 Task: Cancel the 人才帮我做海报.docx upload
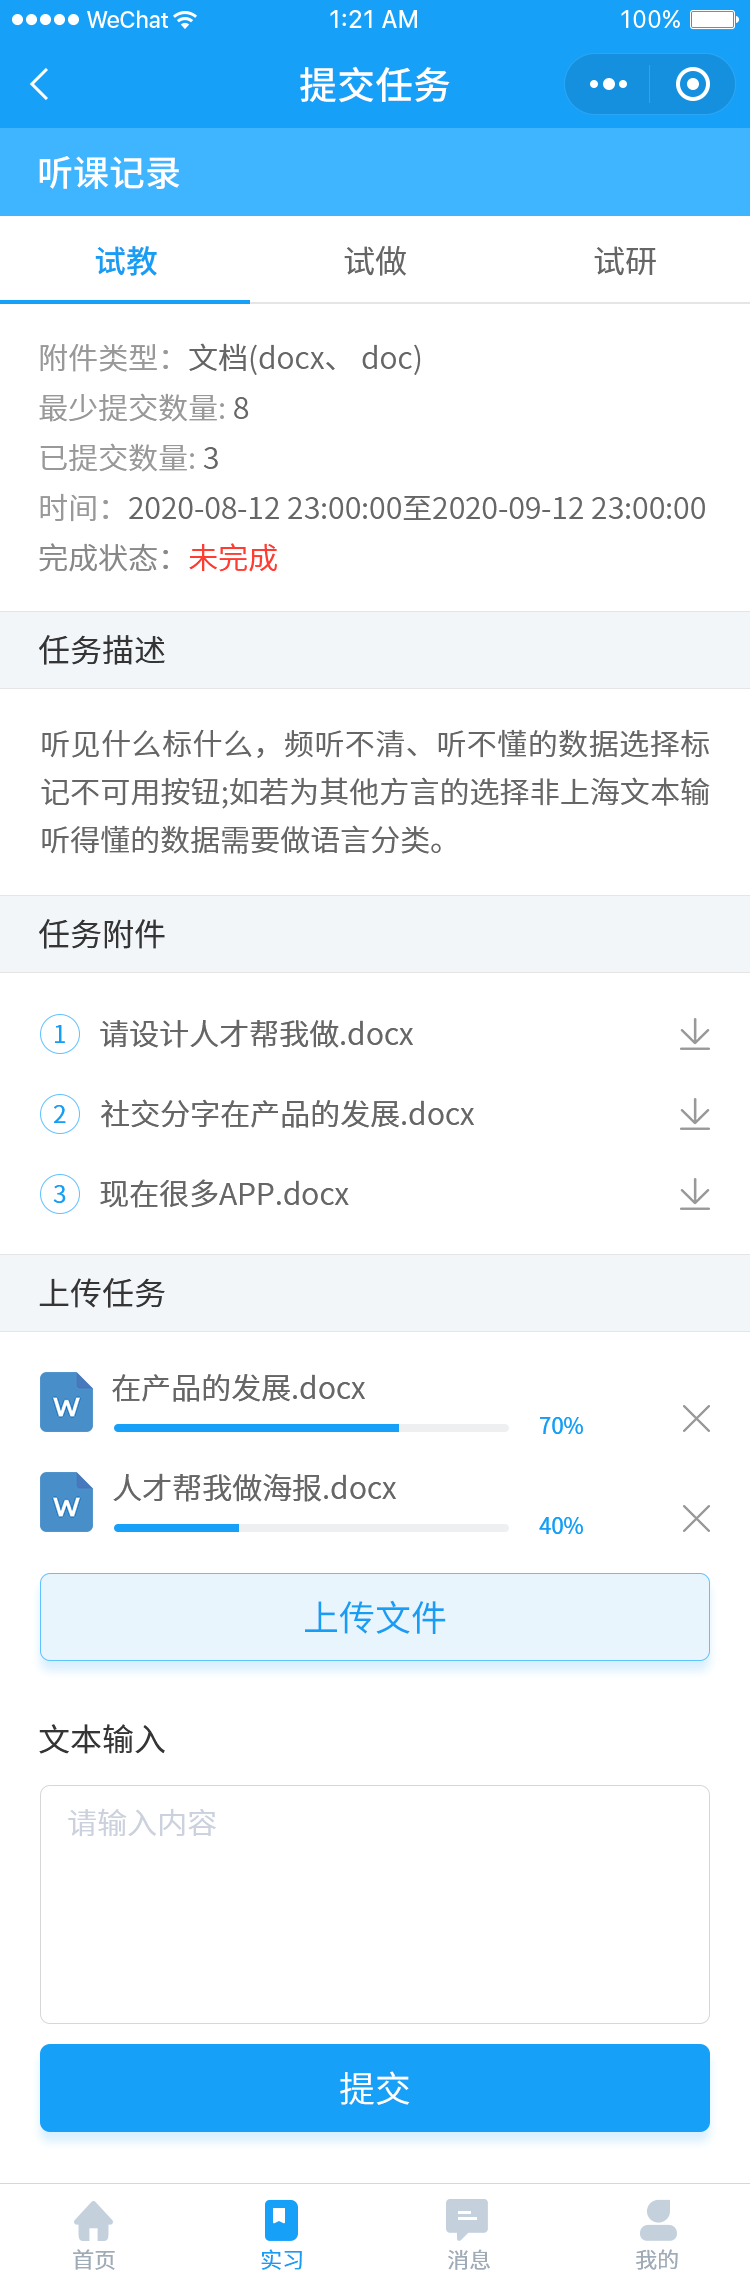696,1518
